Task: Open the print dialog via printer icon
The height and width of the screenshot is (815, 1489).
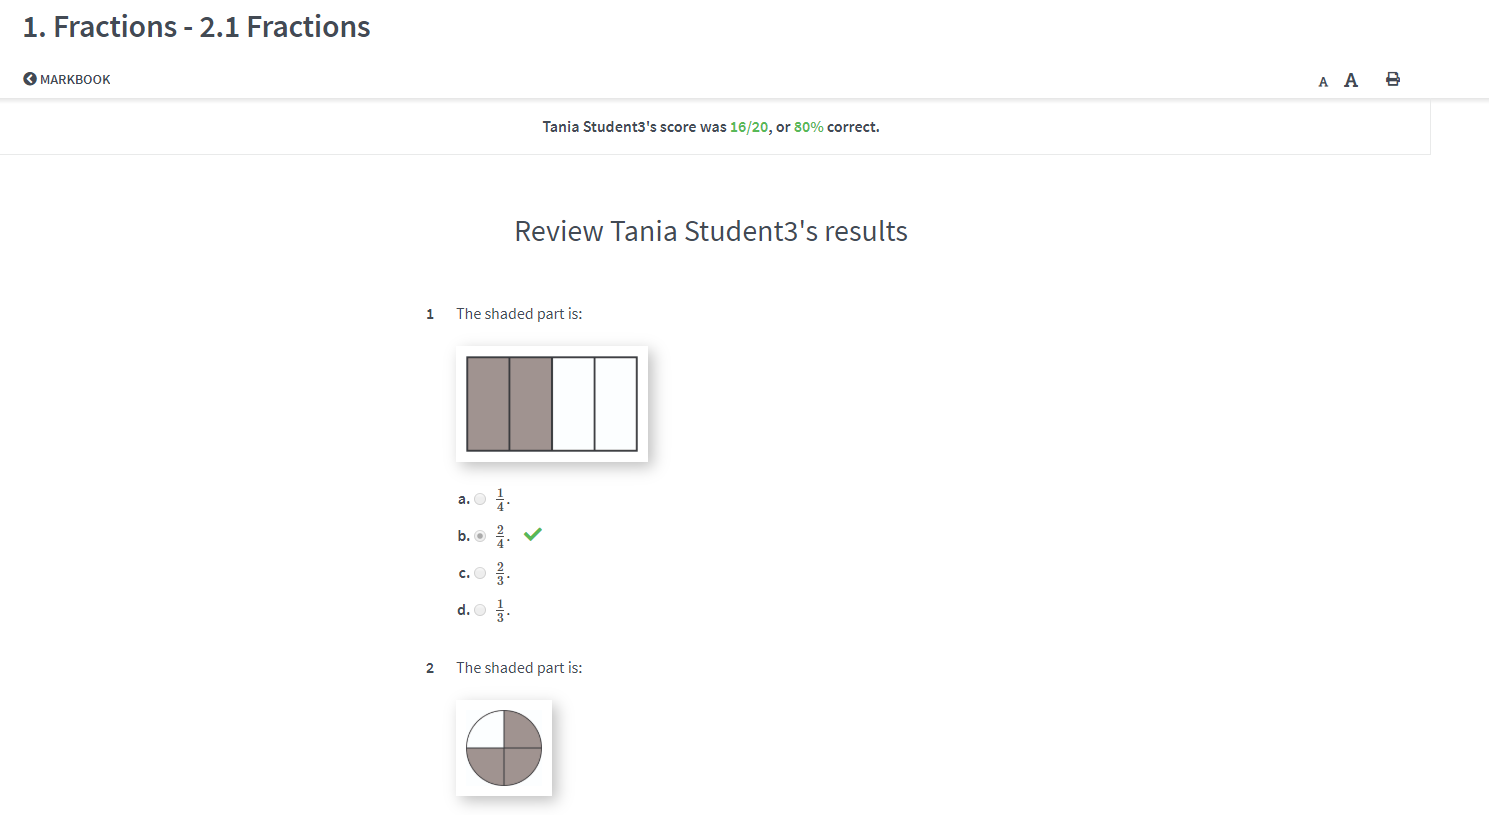Action: (1392, 78)
